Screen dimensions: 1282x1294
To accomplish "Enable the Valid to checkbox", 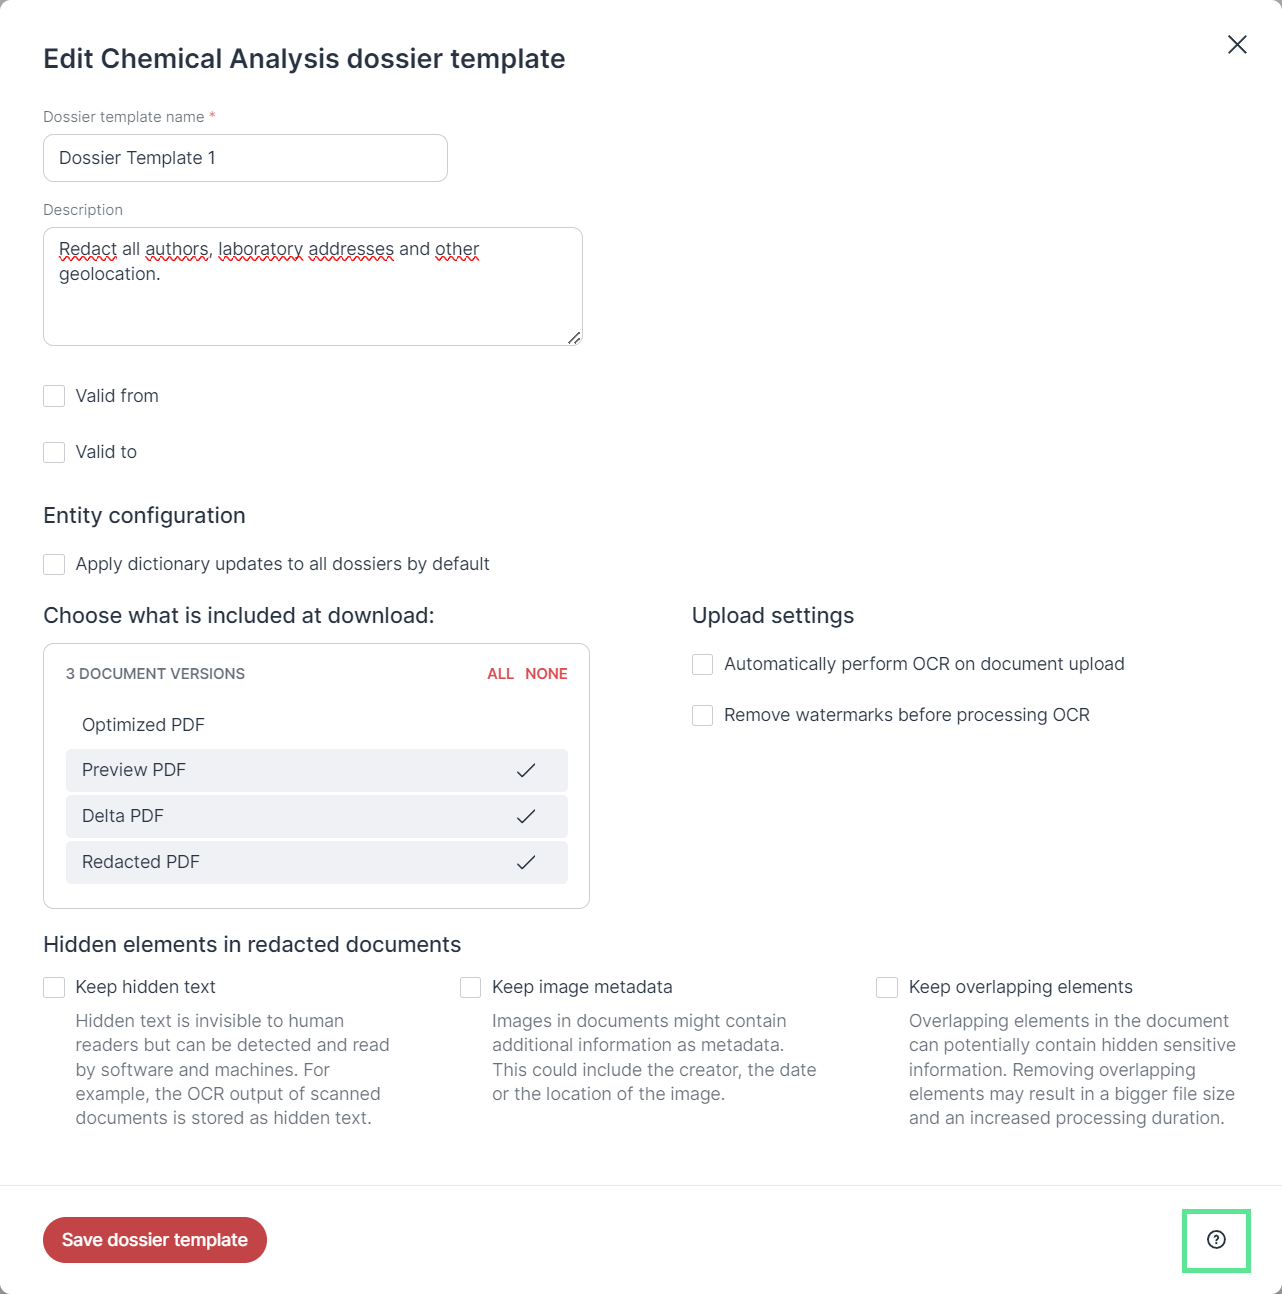I will 54,452.
